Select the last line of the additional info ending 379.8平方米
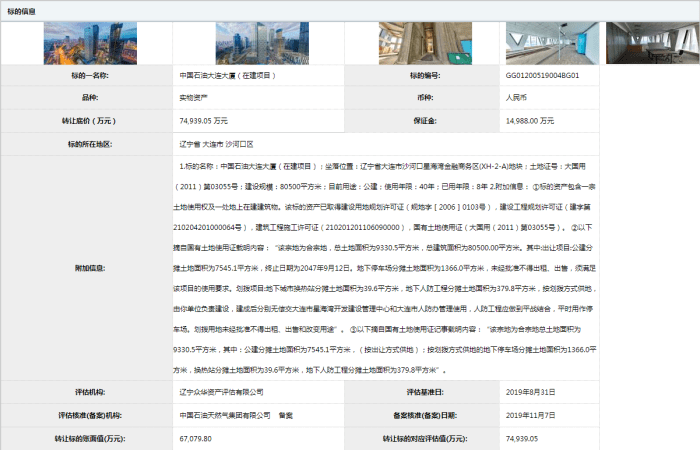The image size is (700, 450). tap(309, 370)
